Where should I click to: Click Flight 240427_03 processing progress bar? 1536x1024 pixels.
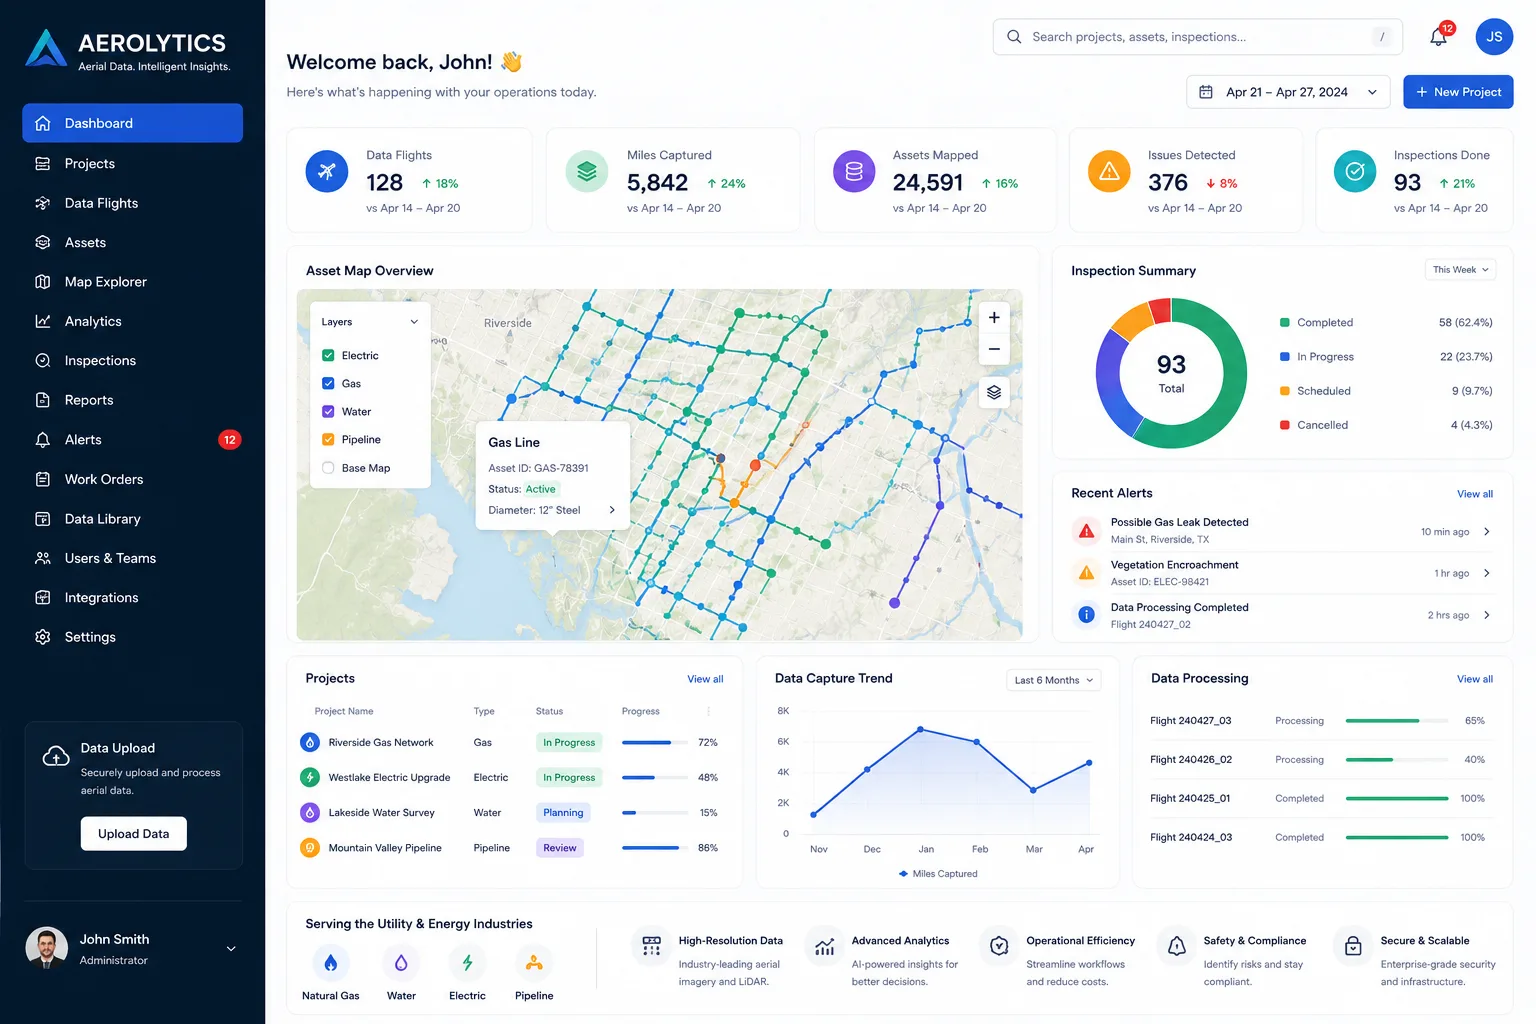[1397, 721]
